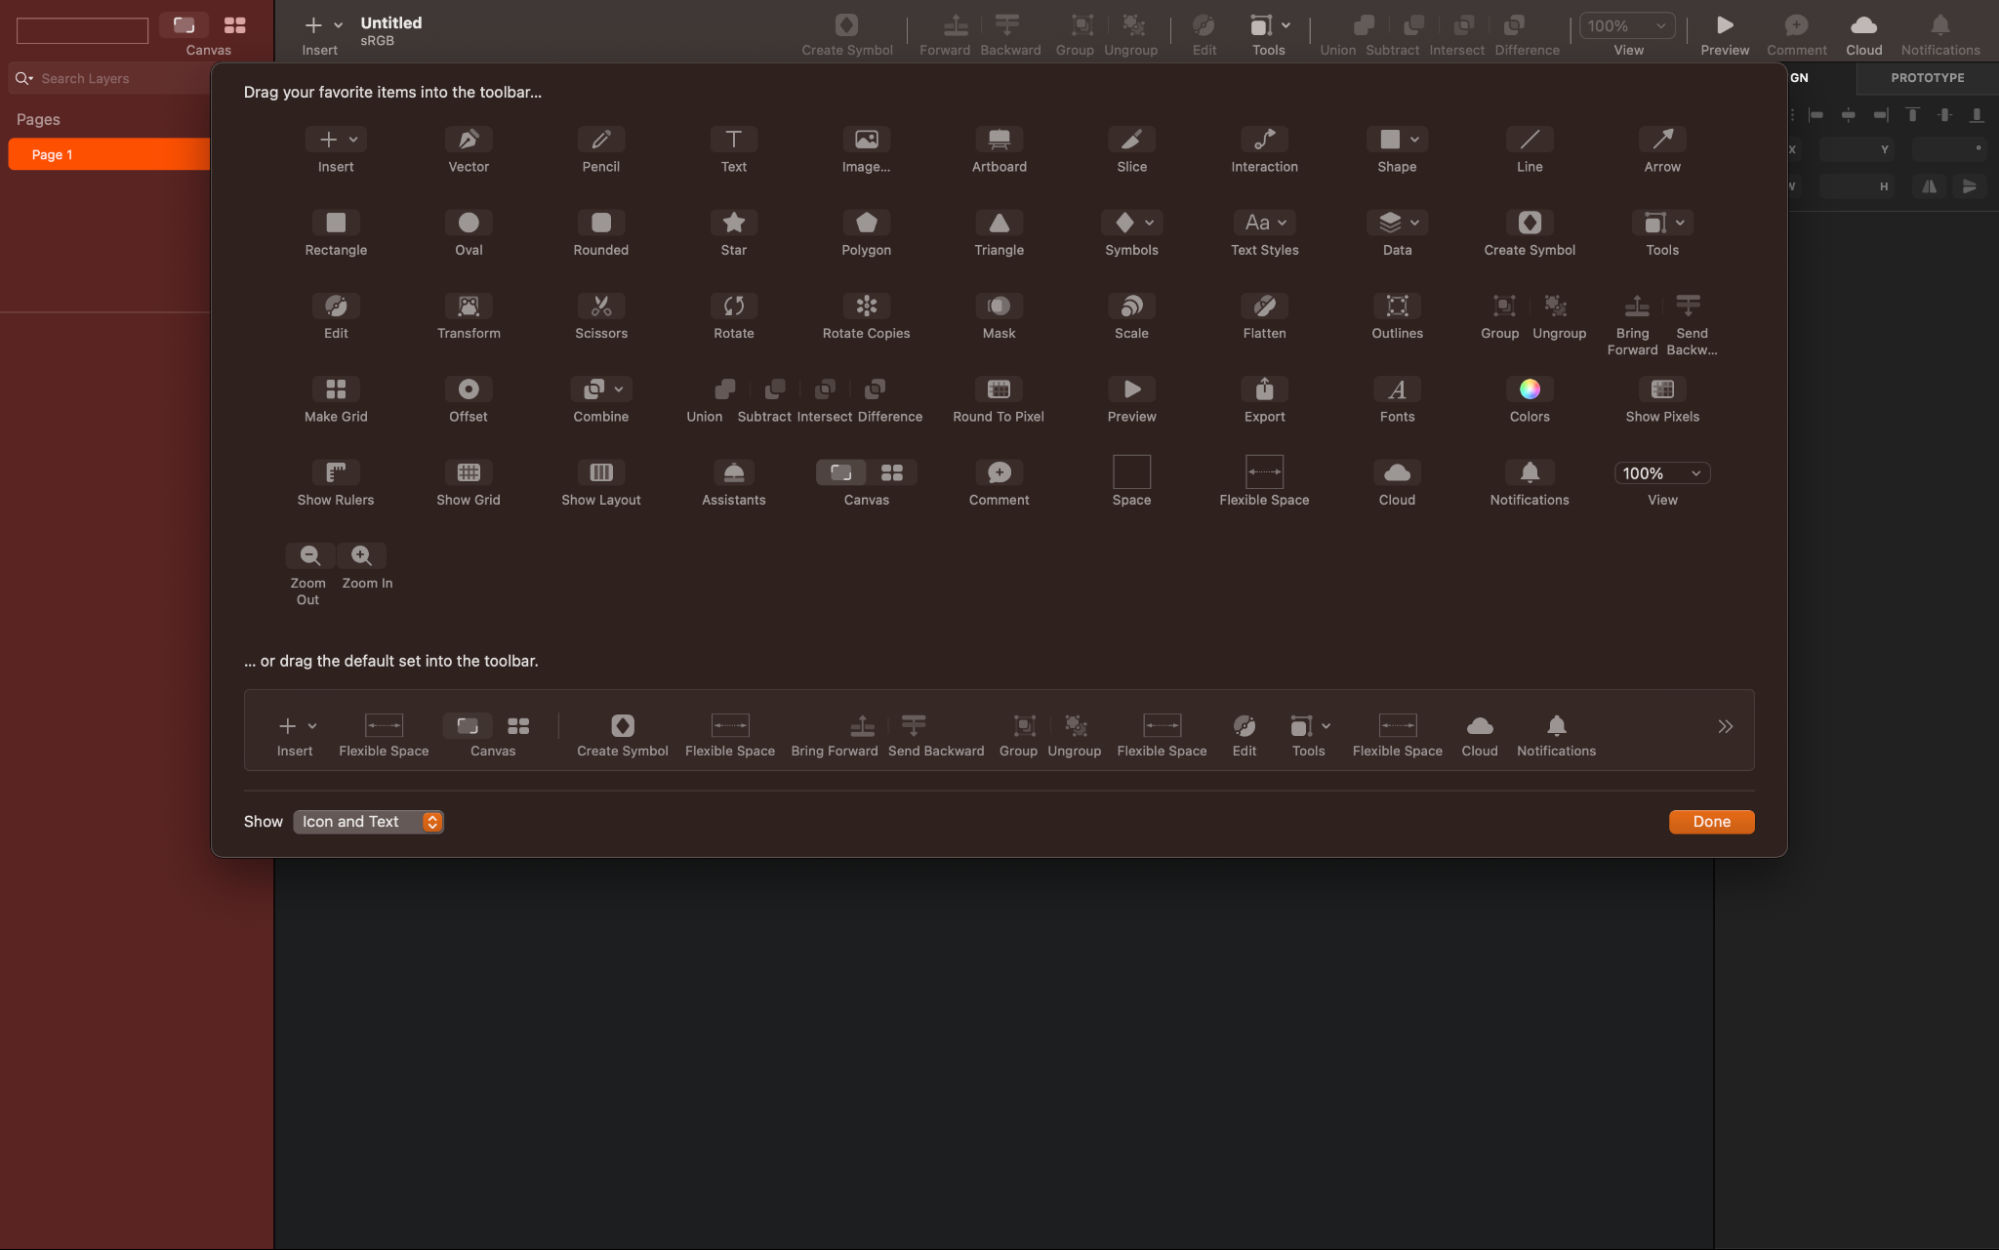
Task: Click Tools in the main toolbar
Action: point(1268,34)
